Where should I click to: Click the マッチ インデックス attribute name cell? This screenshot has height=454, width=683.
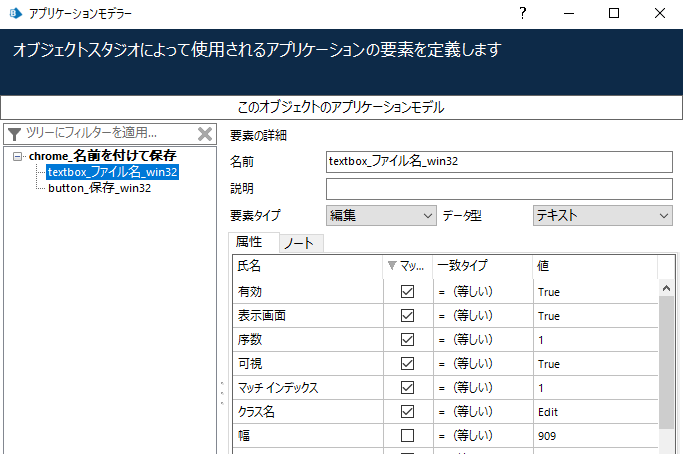tap(308, 387)
